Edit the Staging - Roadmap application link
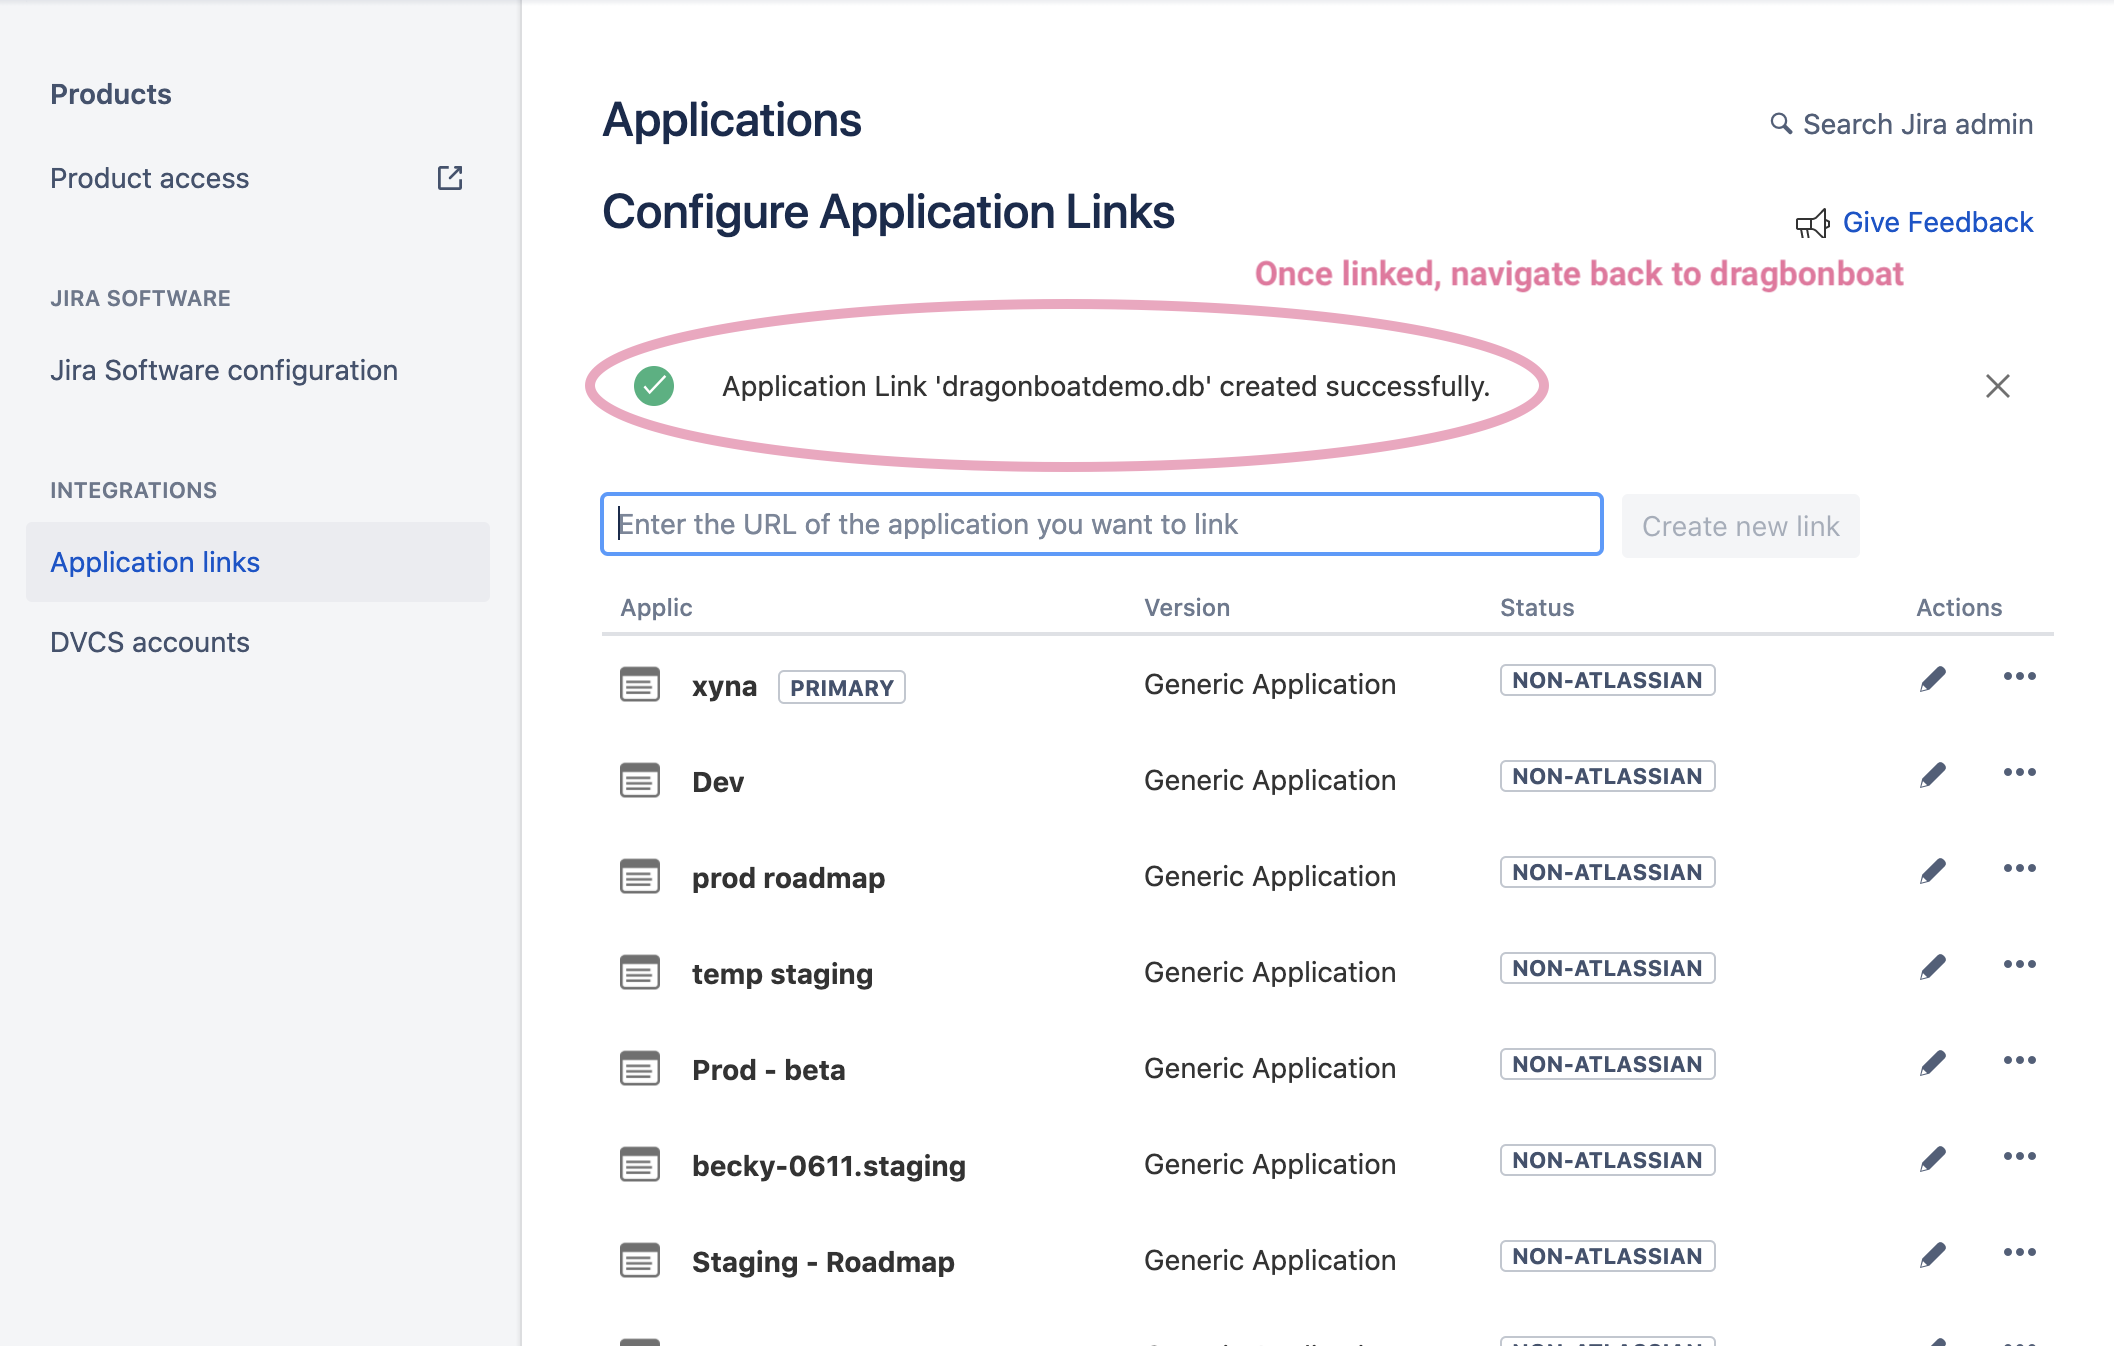This screenshot has width=2114, height=1346. click(x=1933, y=1255)
